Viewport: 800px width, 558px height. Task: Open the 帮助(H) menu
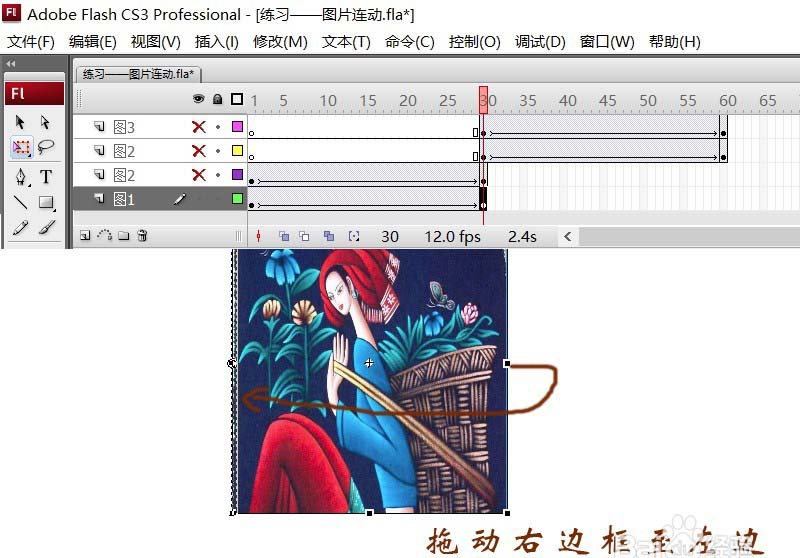point(674,41)
